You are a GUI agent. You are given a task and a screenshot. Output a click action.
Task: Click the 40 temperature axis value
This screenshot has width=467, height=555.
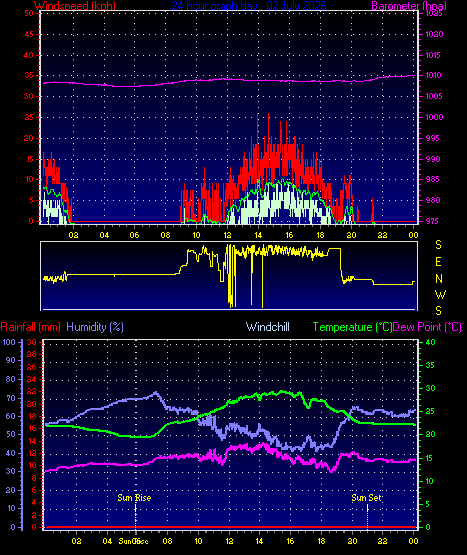[430, 342]
